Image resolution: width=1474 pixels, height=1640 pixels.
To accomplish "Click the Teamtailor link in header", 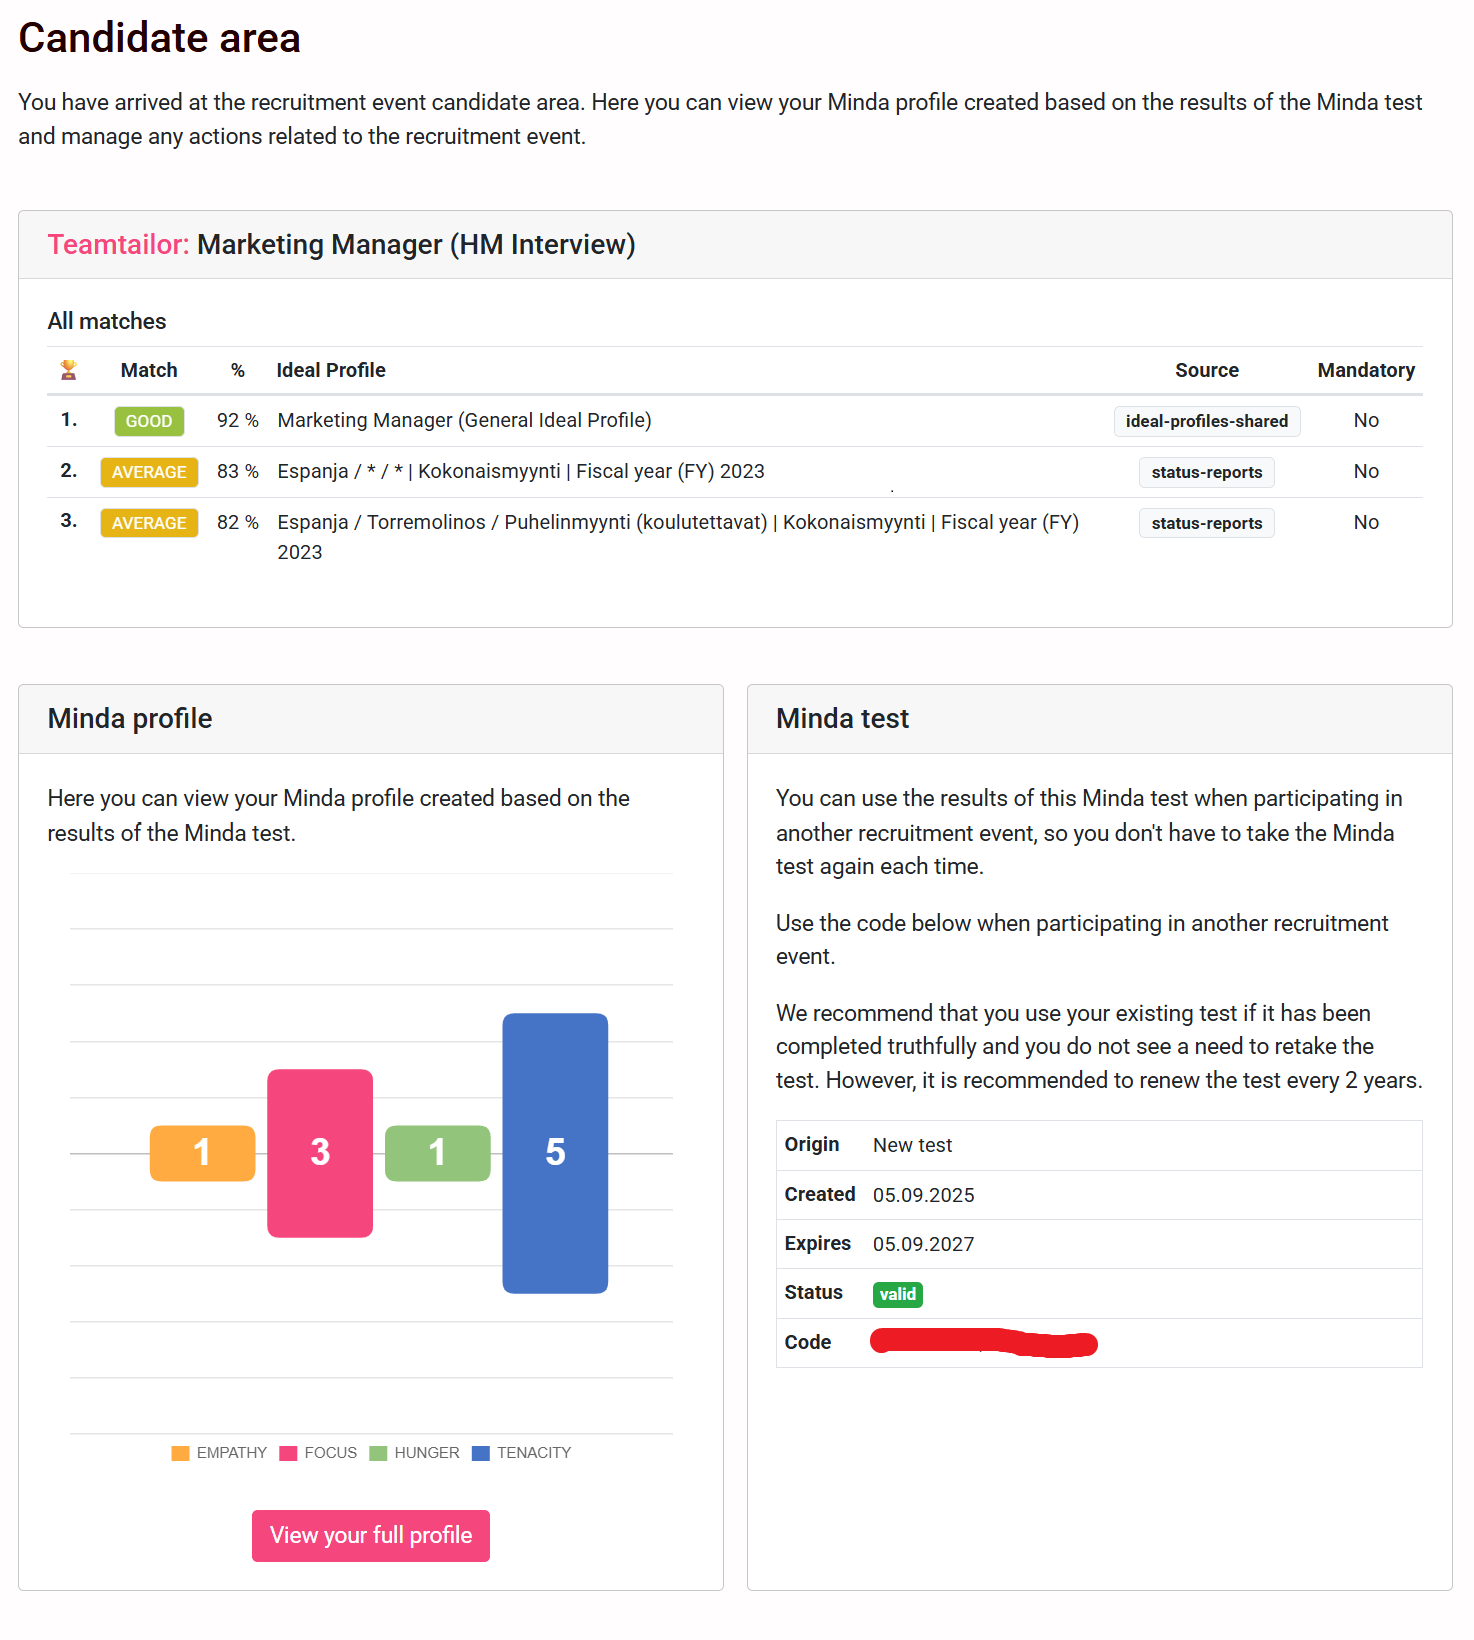I will click(x=118, y=245).
